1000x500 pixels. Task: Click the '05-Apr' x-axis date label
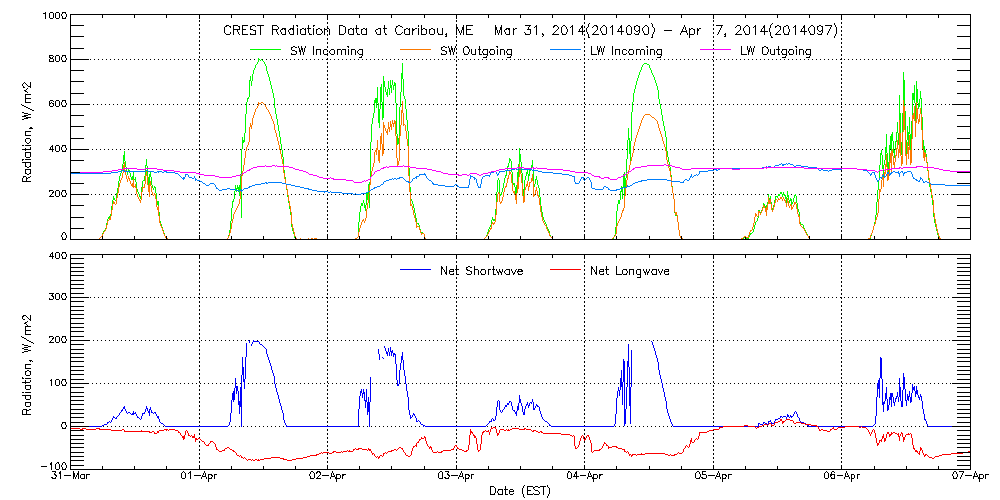(x=714, y=478)
